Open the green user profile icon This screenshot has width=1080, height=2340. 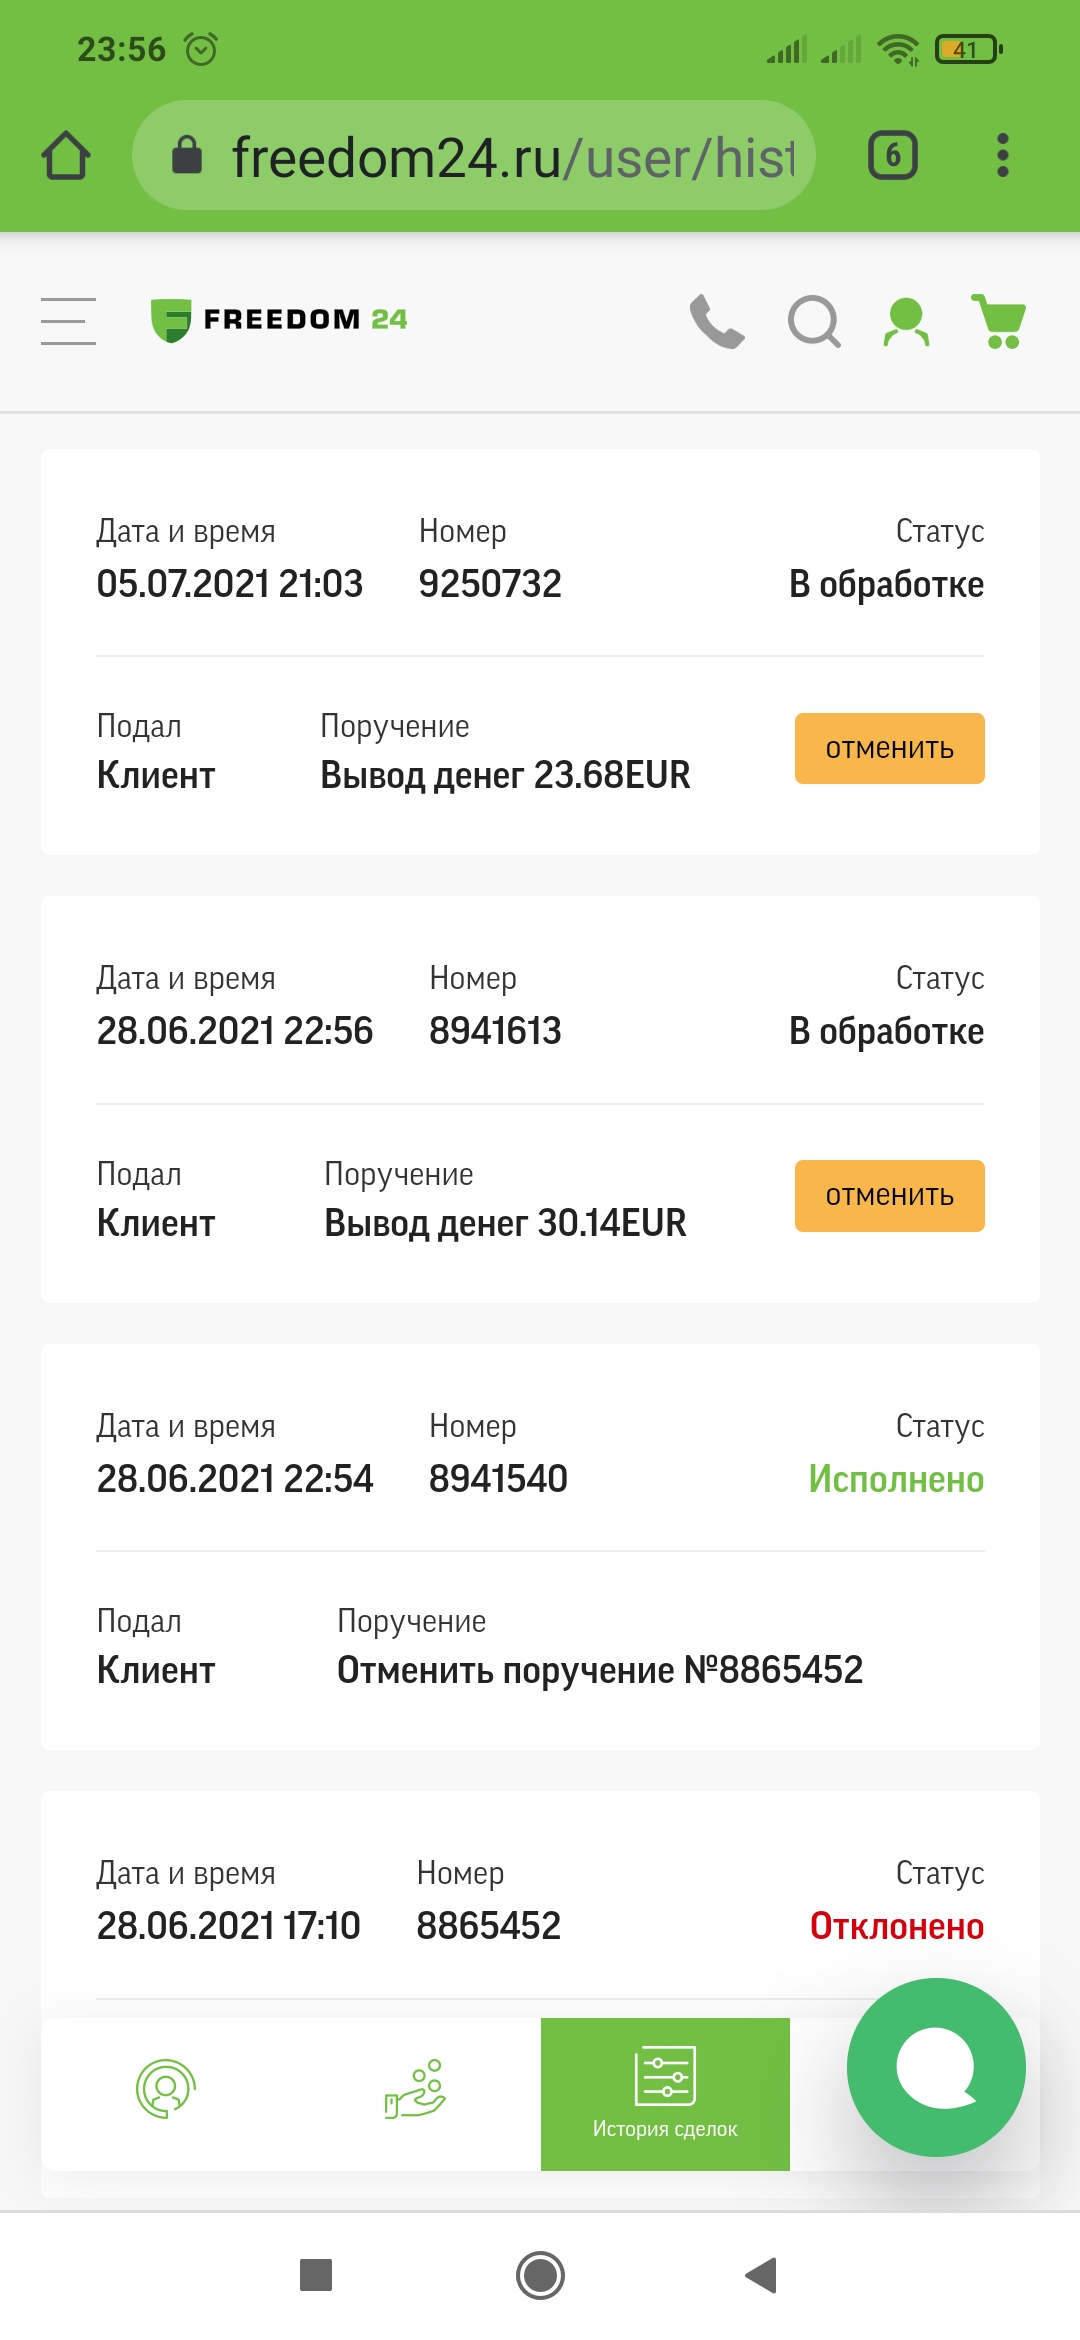pyautogui.click(x=906, y=322)
